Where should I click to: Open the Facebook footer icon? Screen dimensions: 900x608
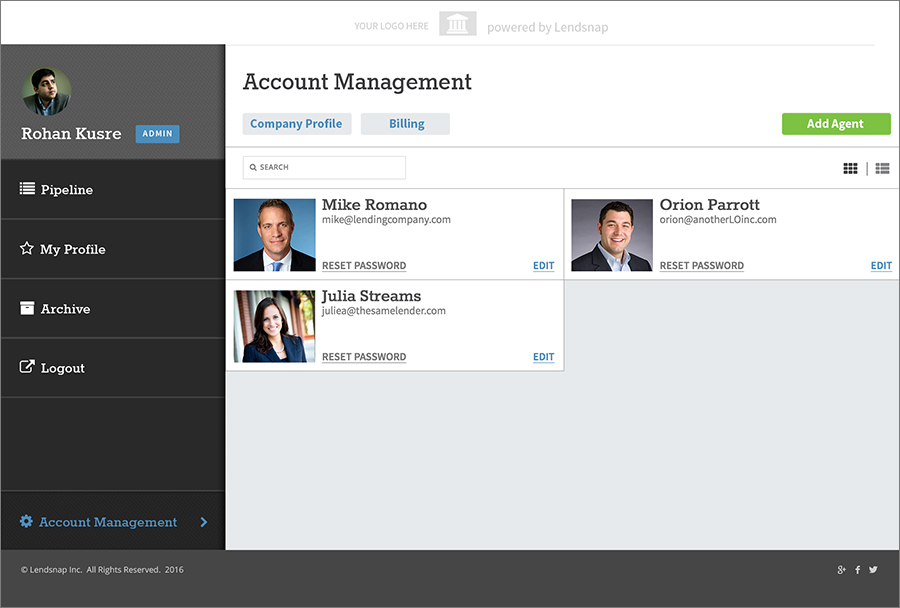(857, 570)
